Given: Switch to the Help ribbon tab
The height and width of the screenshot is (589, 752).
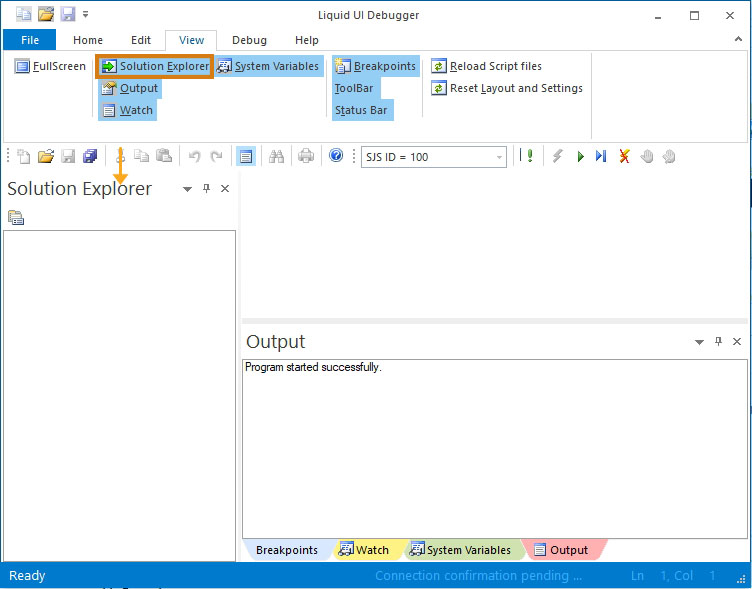Looking at the screenshot, I should tap(306, 40).
